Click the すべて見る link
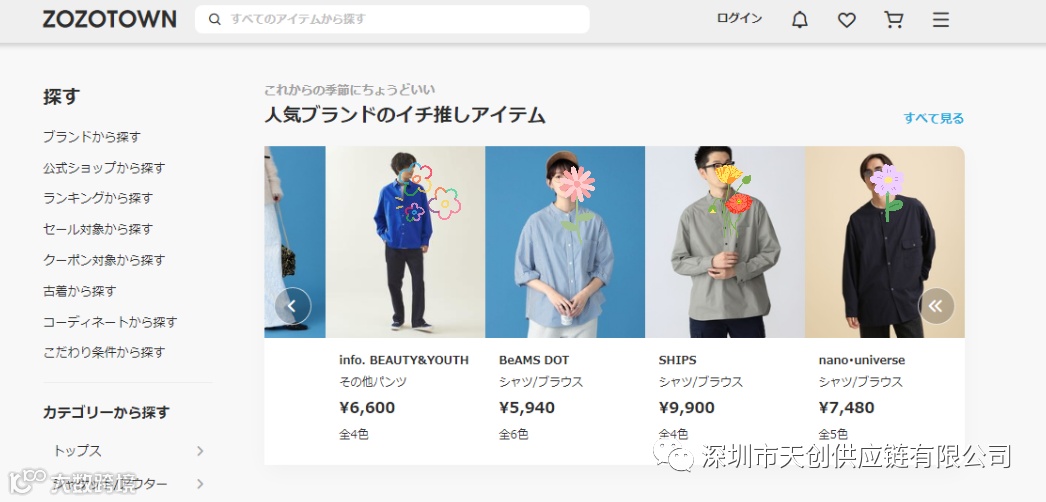This screenshot has width=1046, height=502. click(933, 119)
